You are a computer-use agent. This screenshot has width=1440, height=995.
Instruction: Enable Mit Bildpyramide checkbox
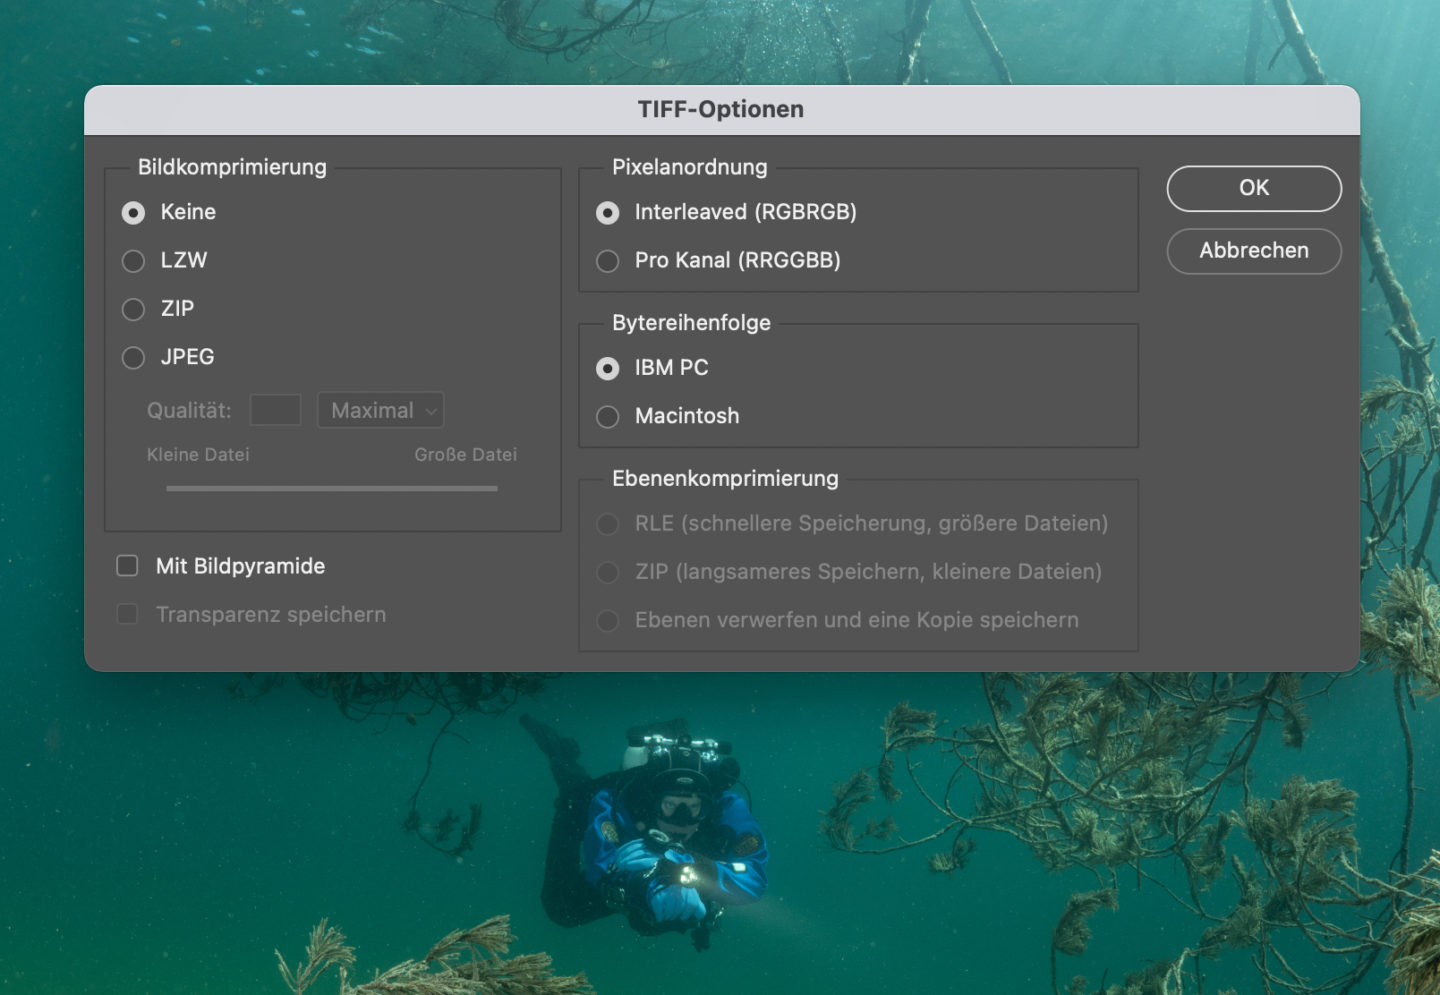click(x=127, y=566)
